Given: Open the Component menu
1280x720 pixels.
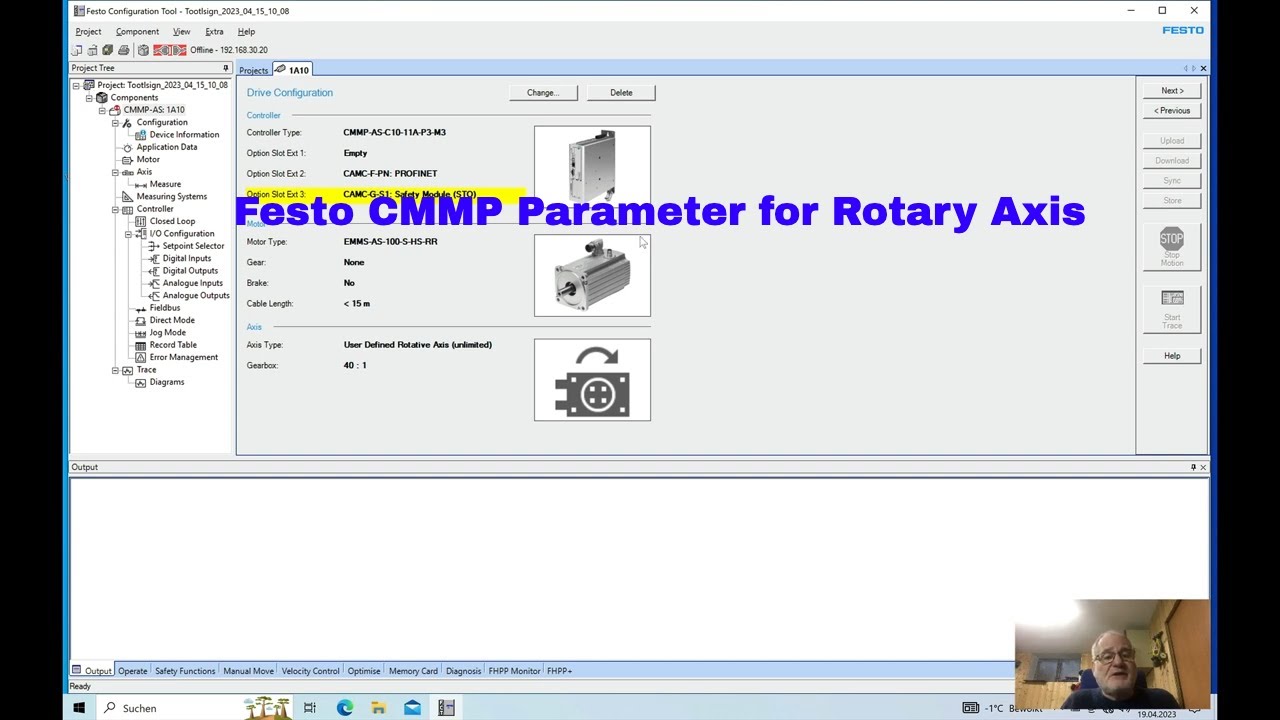Looking at the screenshot, I should pyautogui.click(x=137, y=32).
